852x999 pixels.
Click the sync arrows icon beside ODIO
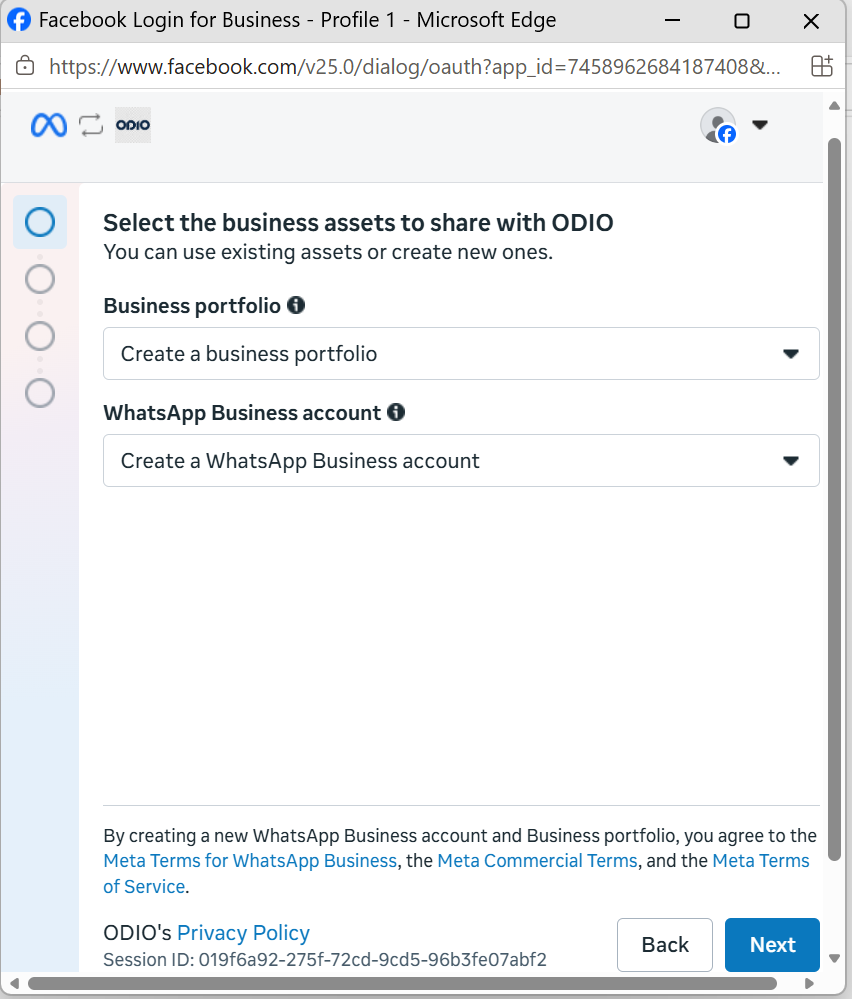click(x=91, y=125)
